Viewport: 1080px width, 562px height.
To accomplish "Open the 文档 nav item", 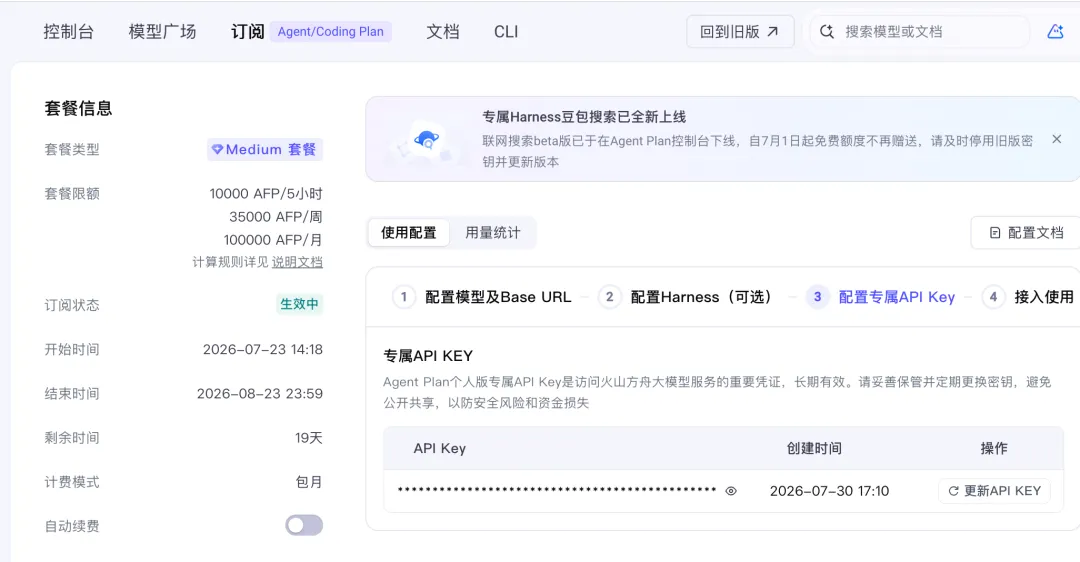I will point(442,32).
